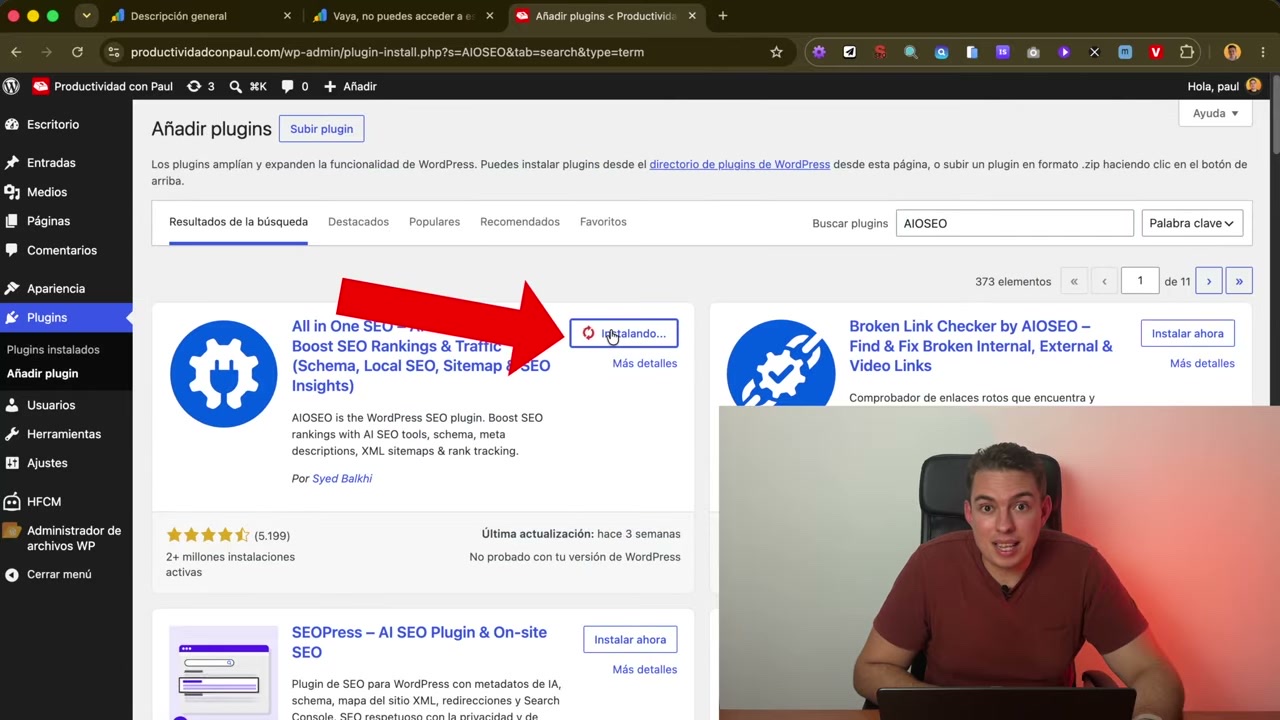
Task: Click the paul user avatar in the admin bar
Action: pos(1253,86)
